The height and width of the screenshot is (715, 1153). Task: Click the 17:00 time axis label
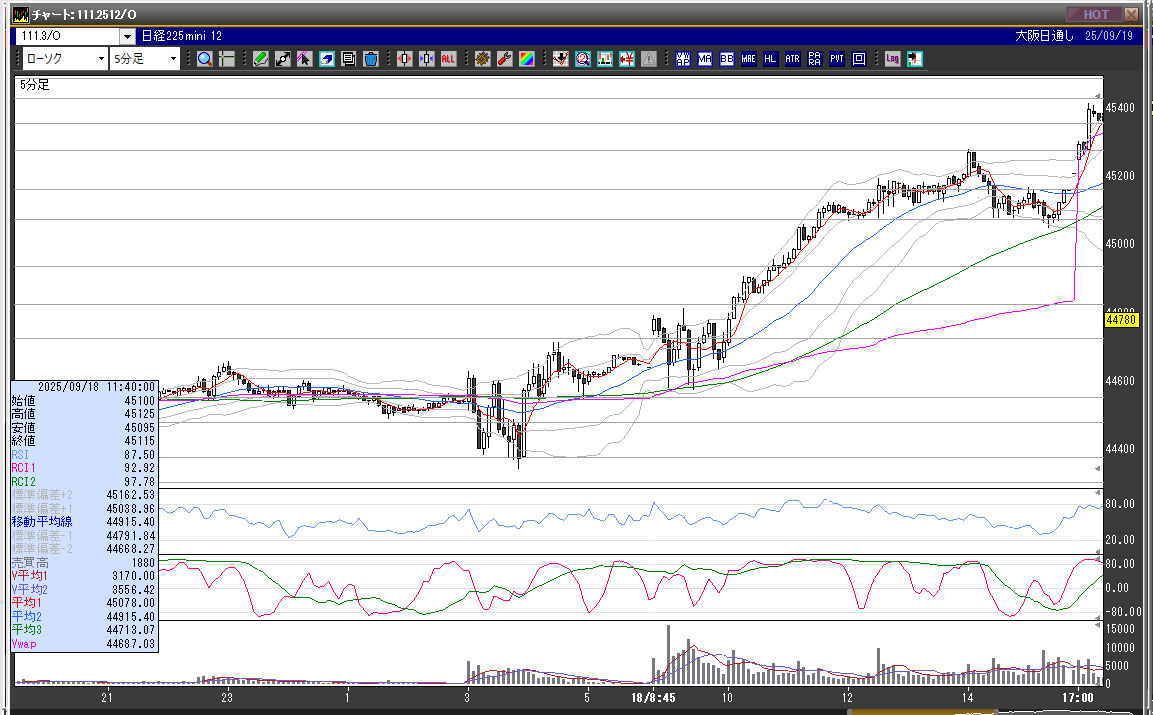pyautogui.click(x=1077, y=696)
